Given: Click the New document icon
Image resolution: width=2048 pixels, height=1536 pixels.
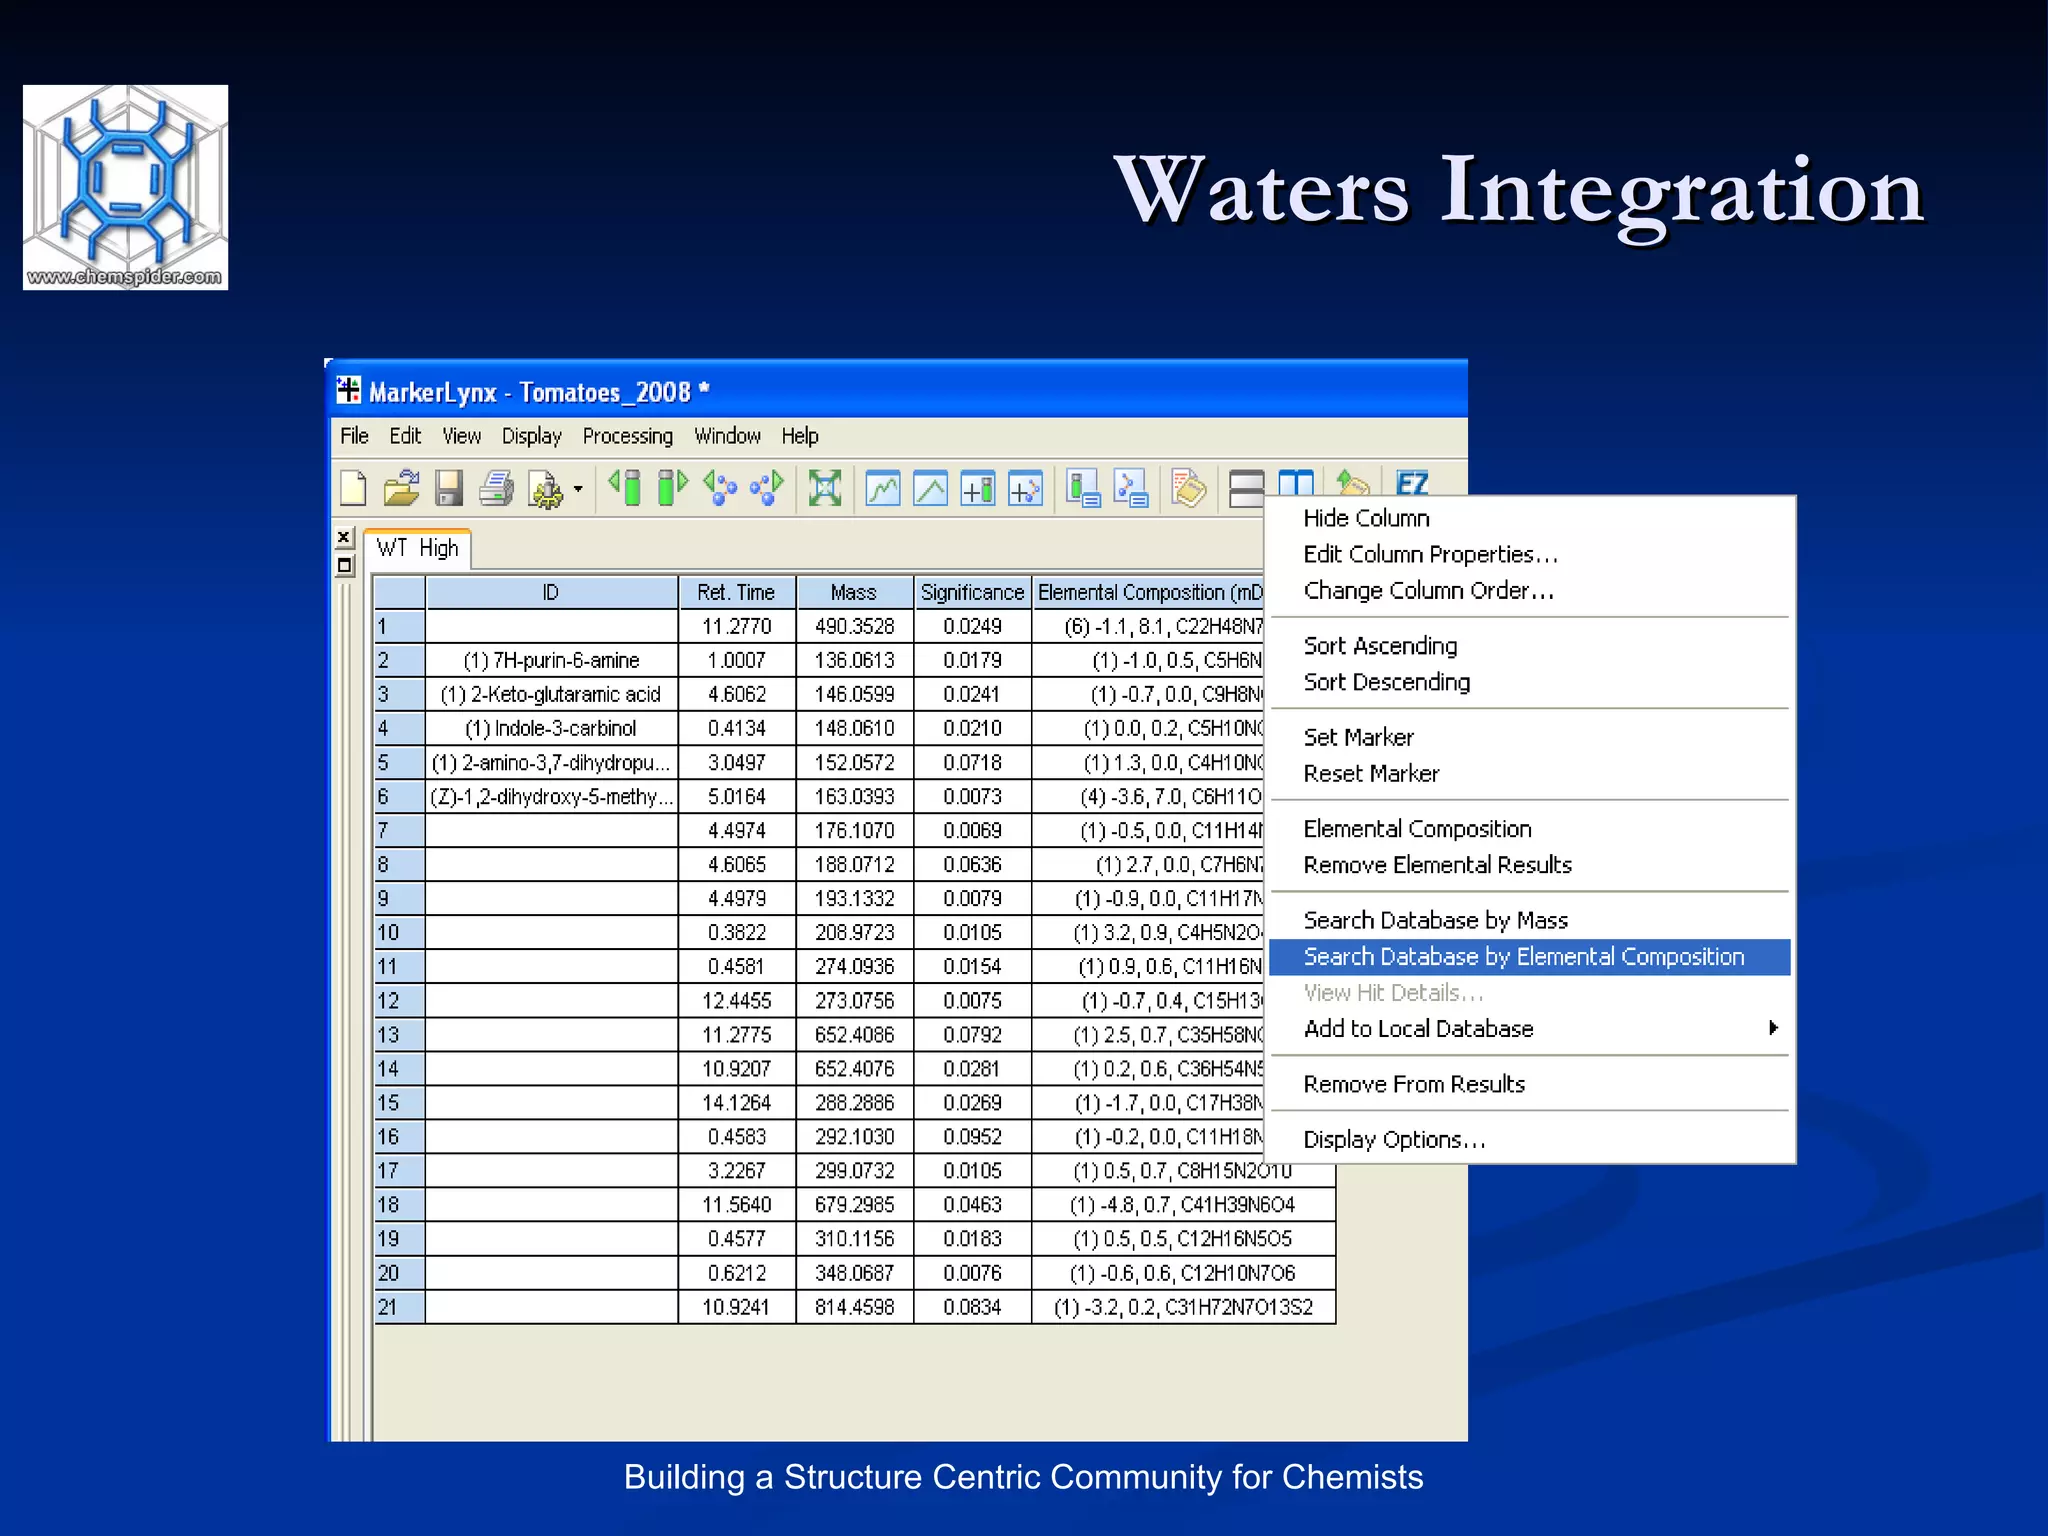Looking at the screenshot, I should 354,489.
